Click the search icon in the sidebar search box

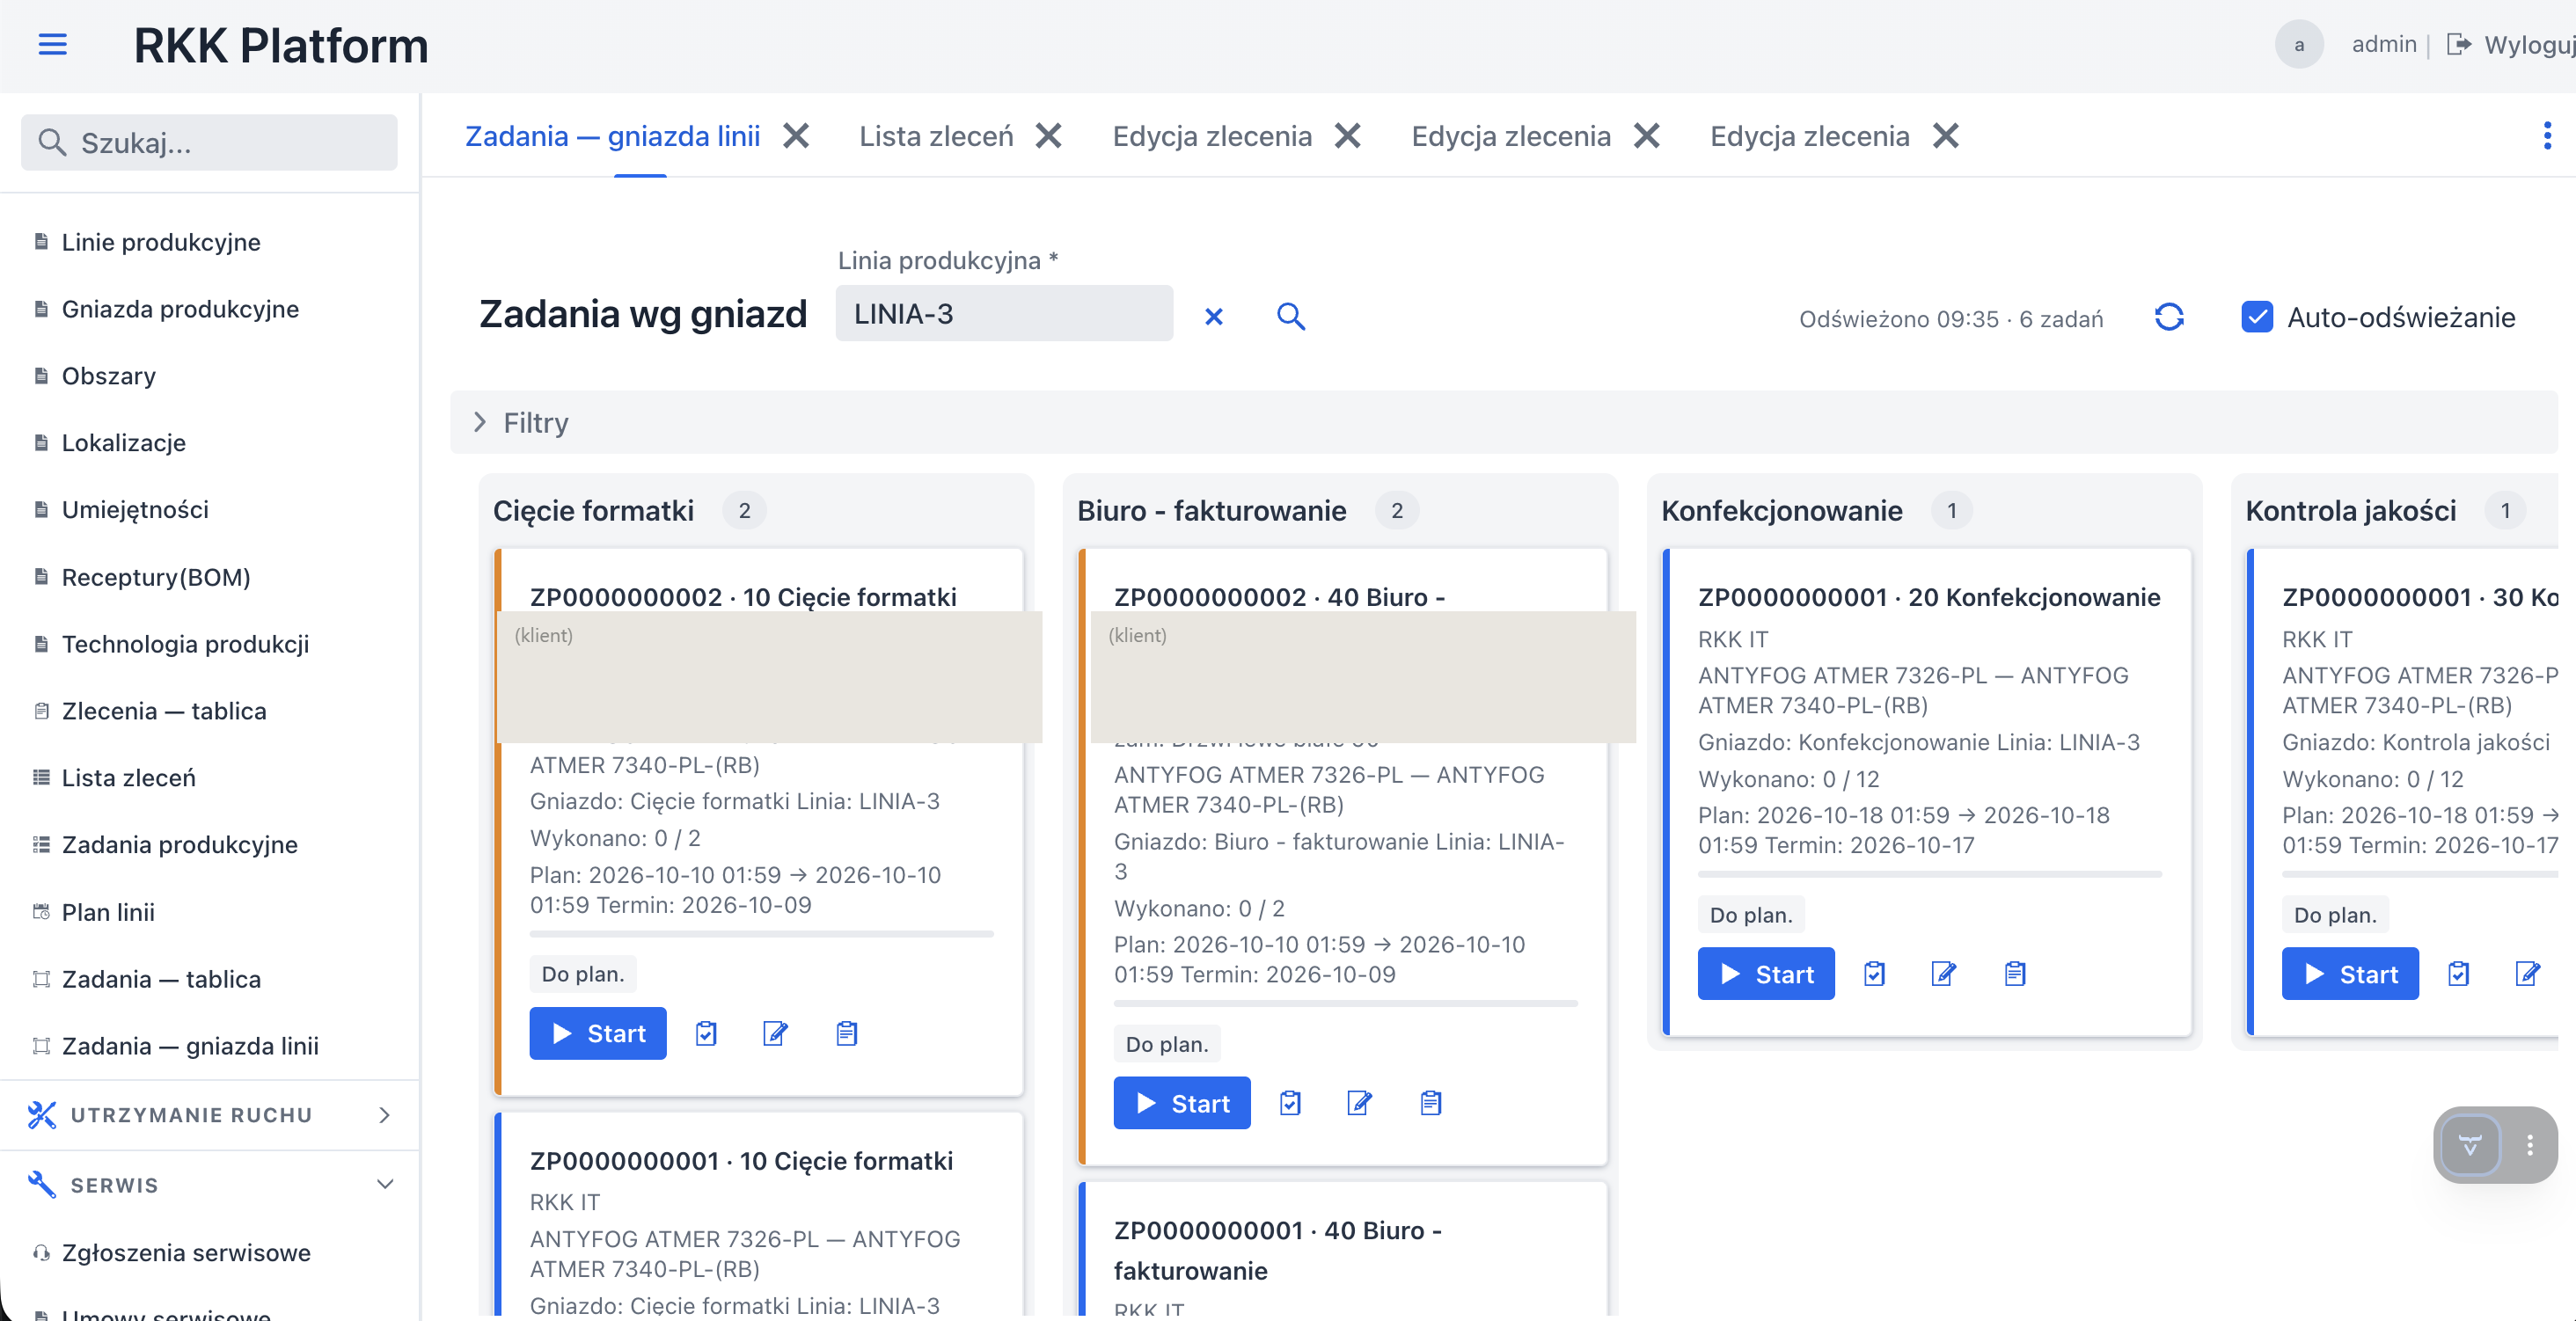coord(52,143)
